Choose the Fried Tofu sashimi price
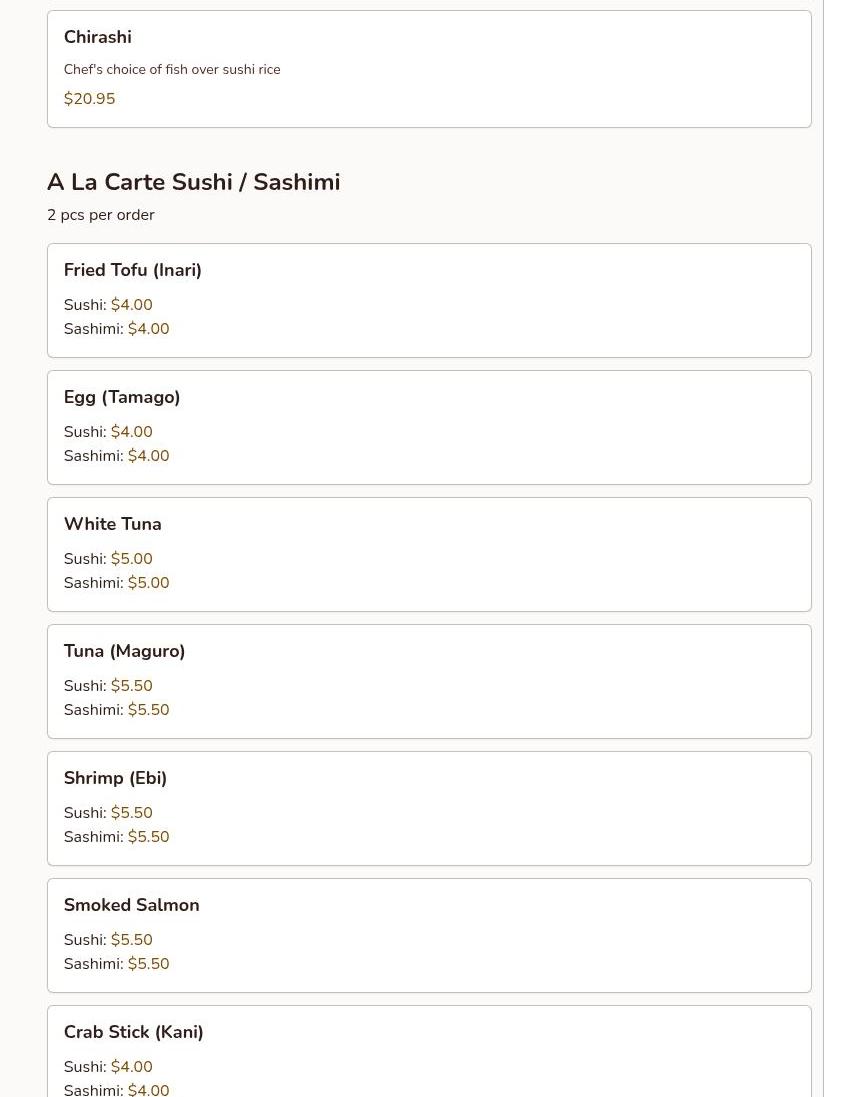The width and height of the screenshot is (844, 1097). pos(148,329)
